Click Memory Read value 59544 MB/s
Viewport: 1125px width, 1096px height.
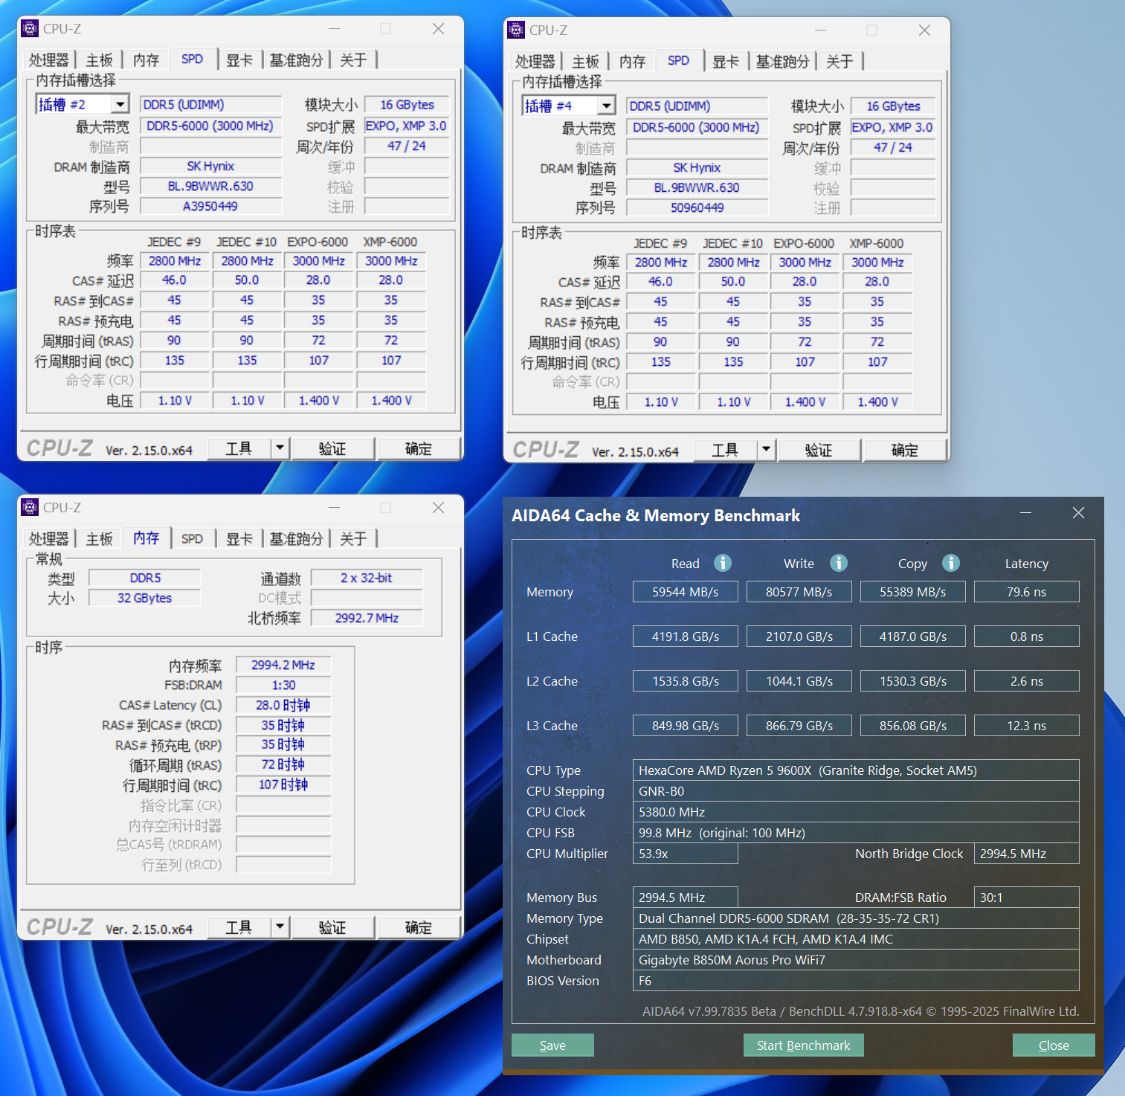[x=685, y=592]
